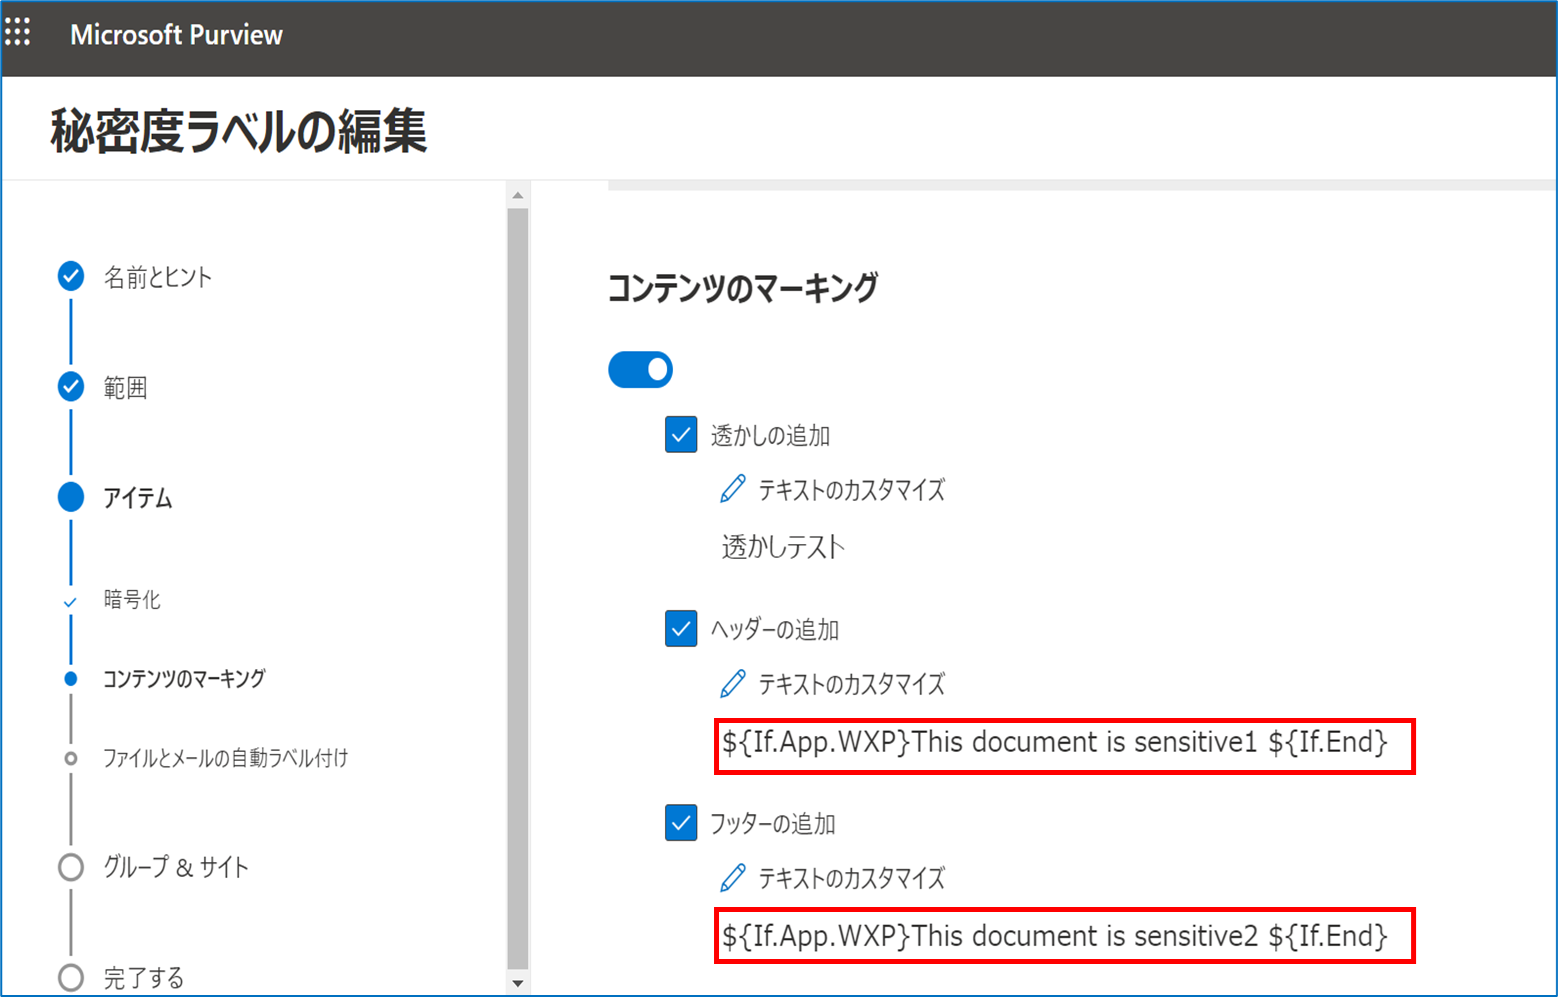Screen dimensions: 1558x997
Task: Click the completed 範囲 step circle
Action: tap(71, 386)
